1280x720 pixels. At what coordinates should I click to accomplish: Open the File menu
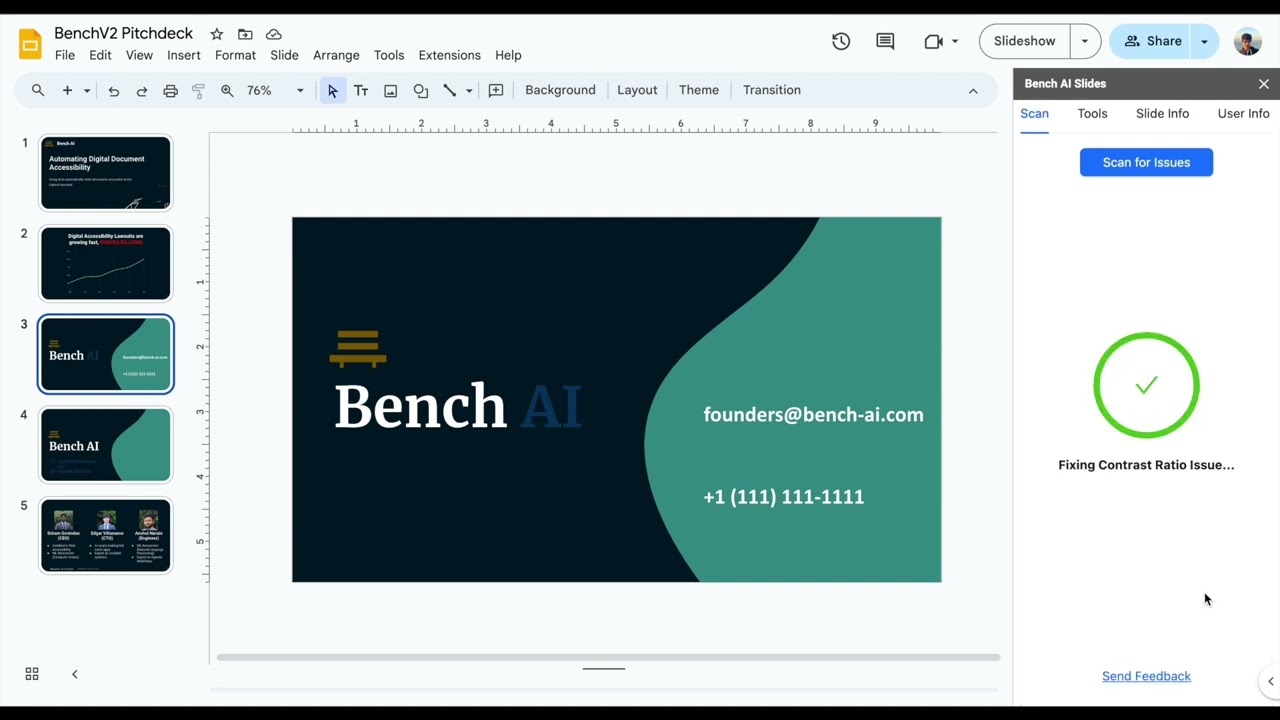pos(65,55)
